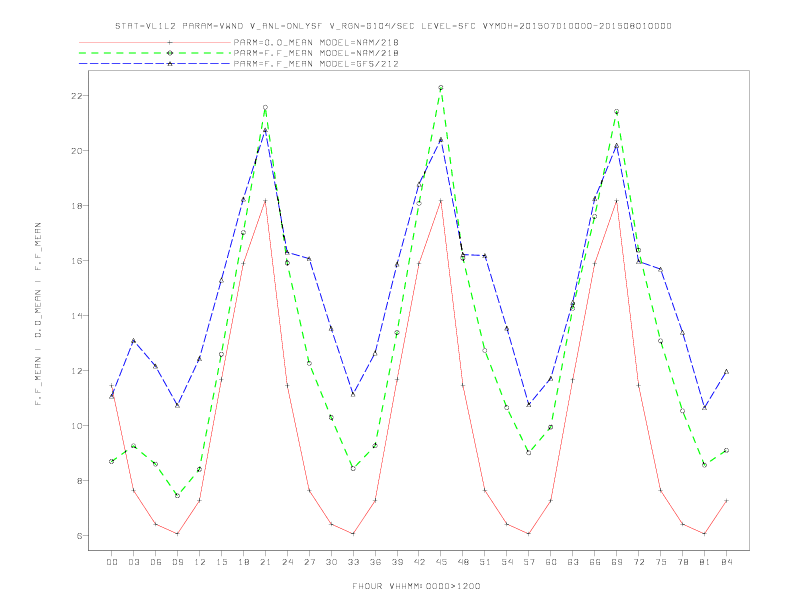This screenshot has height=612, width=792.
Task: Click x-axis forecast hour label 06
Action: [156, 562]
